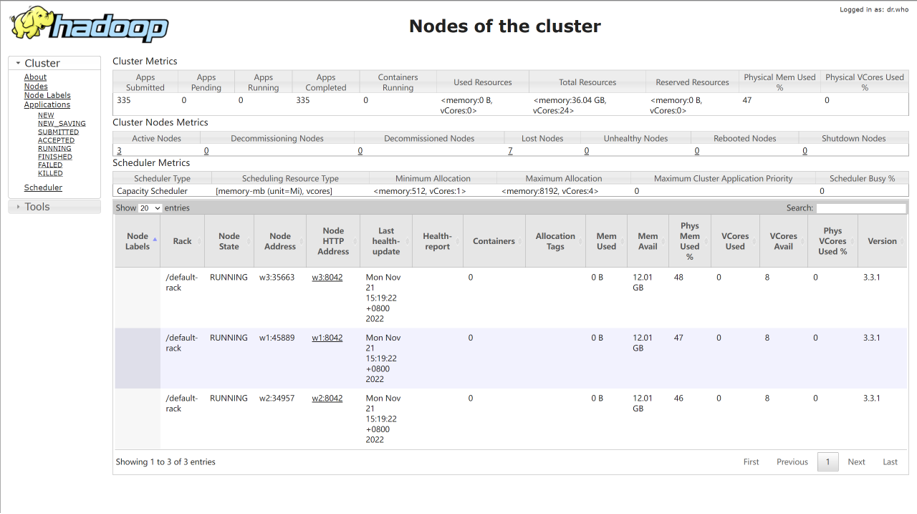Go to Last page of table
The image size is (917, 514).
click(x=890, y=462)
